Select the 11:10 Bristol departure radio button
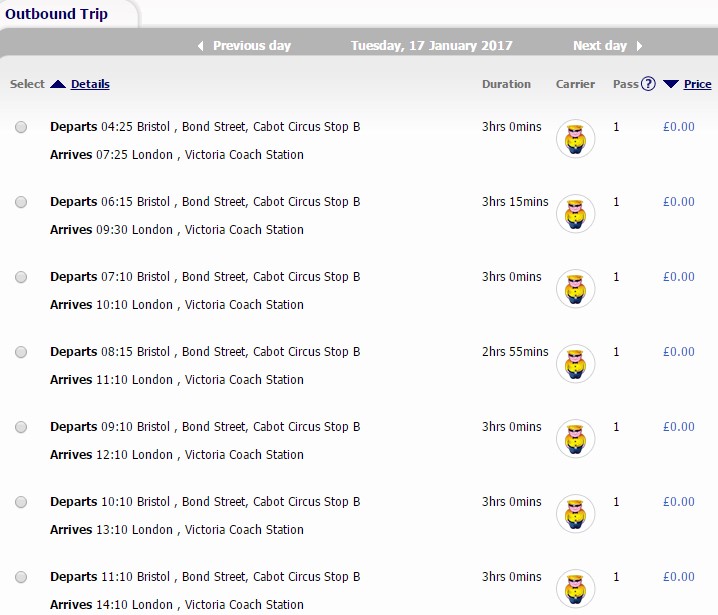 pyautogui.click(x=21, y=577)
